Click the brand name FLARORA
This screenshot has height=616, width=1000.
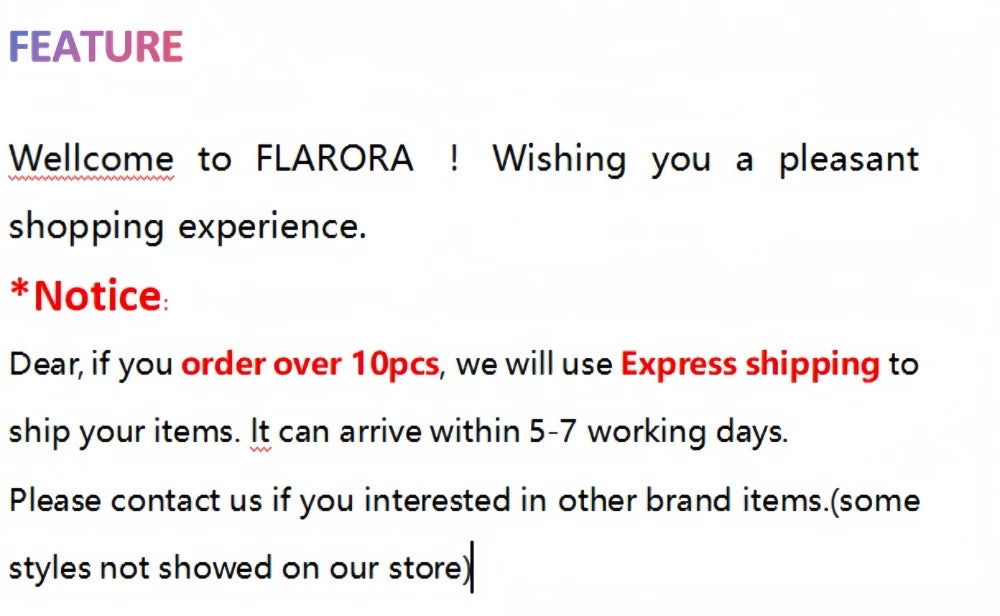[x=334, y=159]
